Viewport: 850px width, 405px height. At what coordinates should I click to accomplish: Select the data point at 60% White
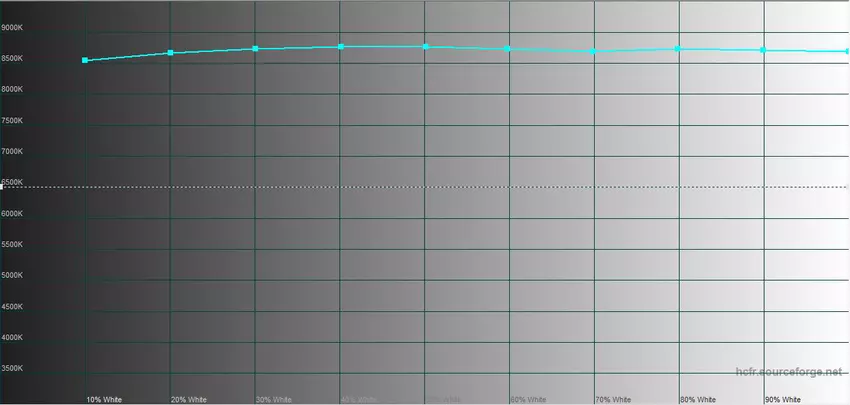point(509,49)
